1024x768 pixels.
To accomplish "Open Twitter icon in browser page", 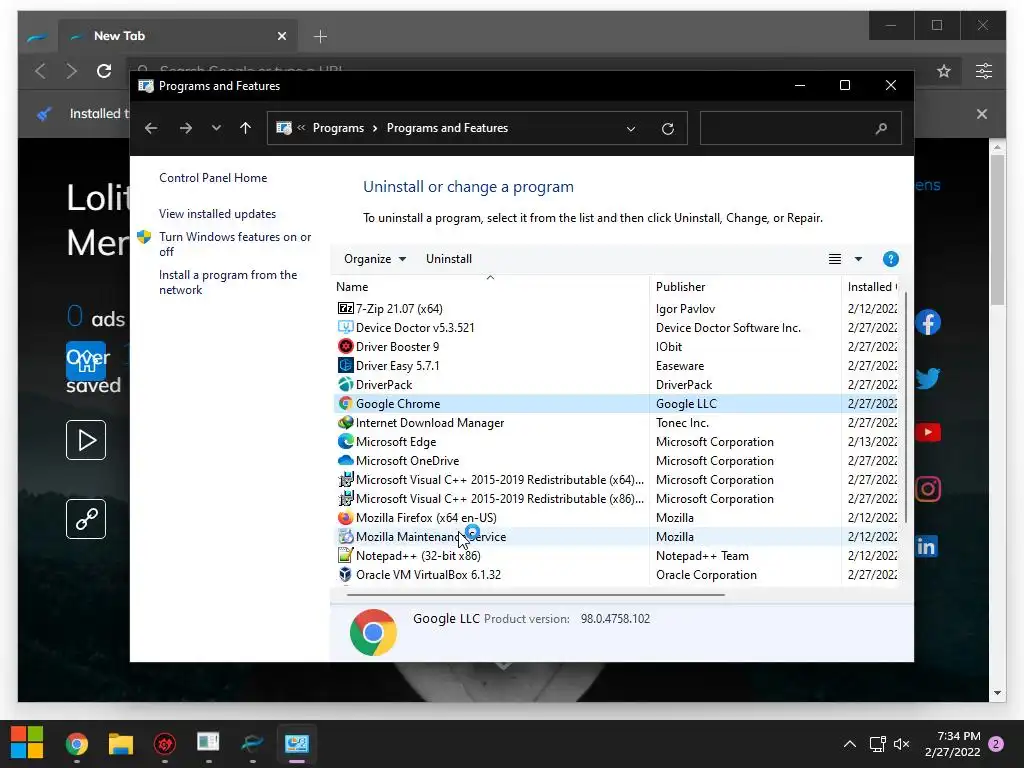I will click(x=927, y=377).
